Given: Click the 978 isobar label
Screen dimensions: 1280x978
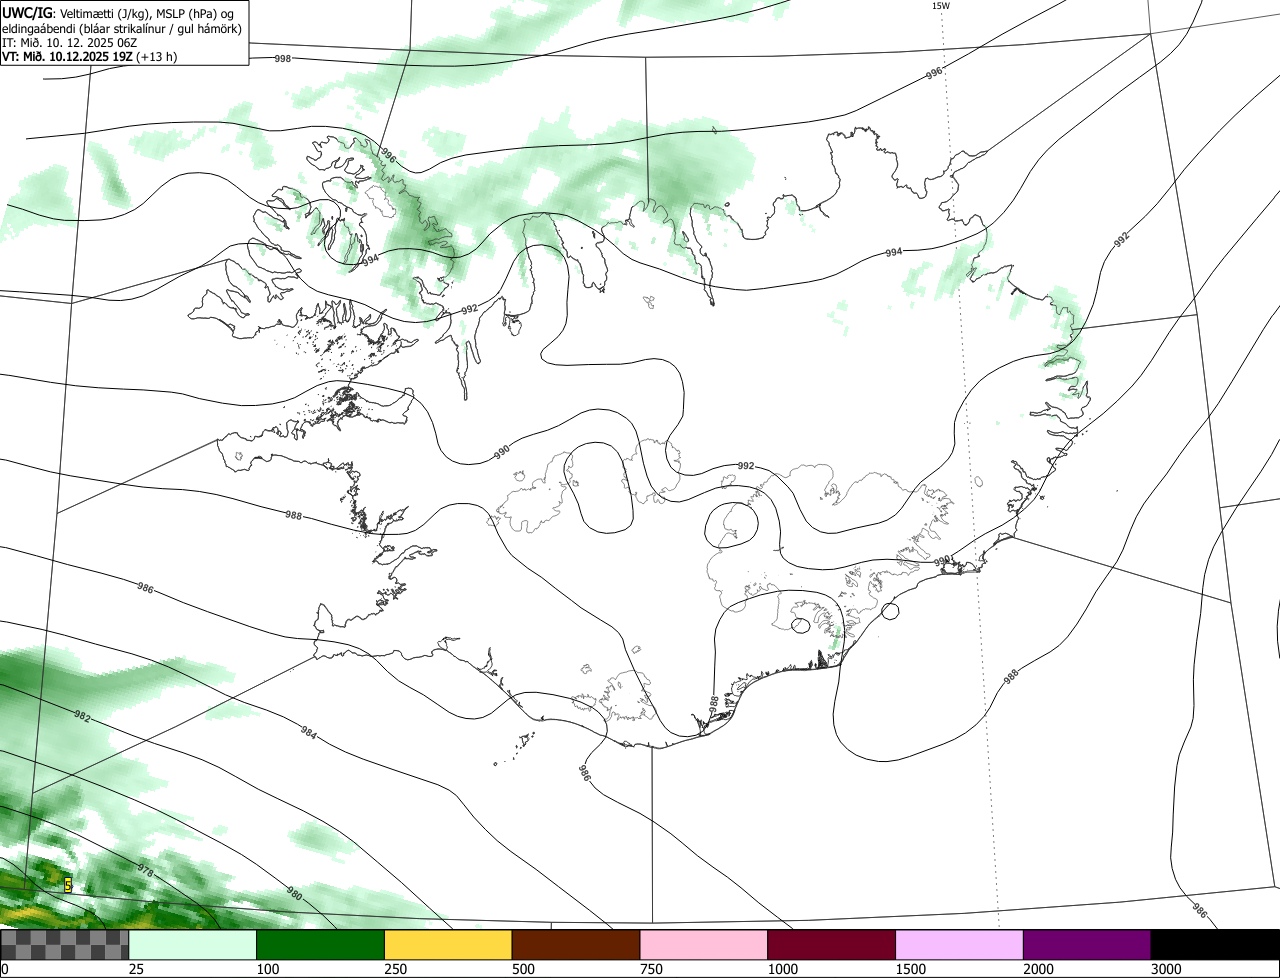Looking at the screenshot, I should coord(145,872).
